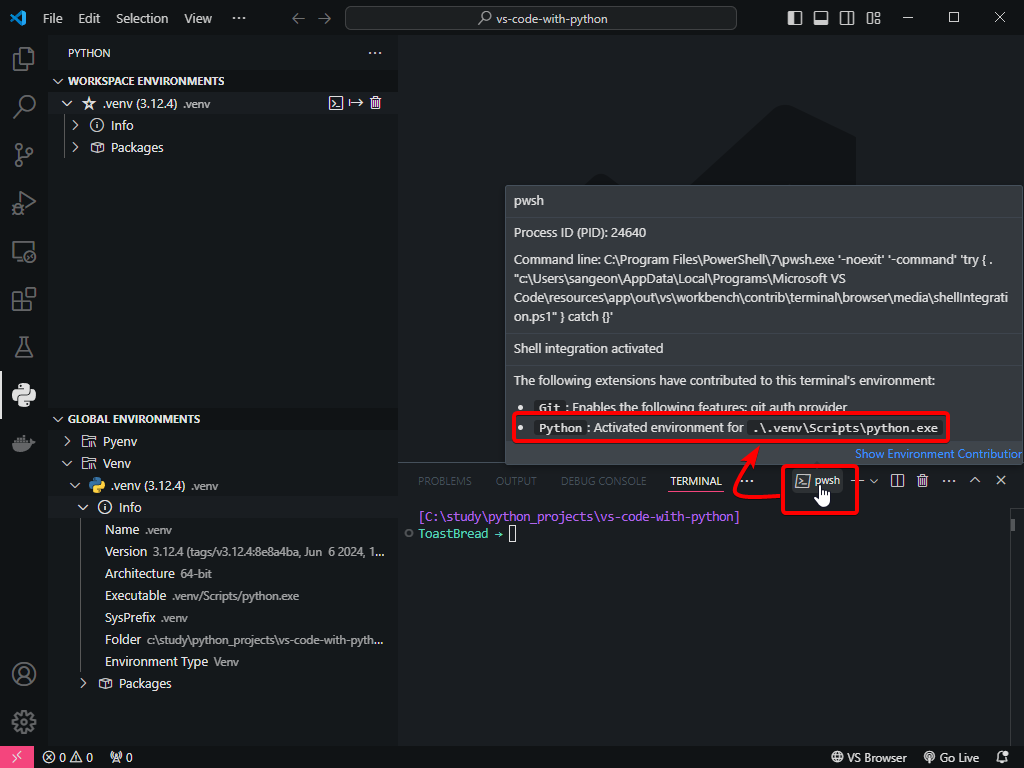
Task: Click the pwsh terminal label
Action: pos(827,480)
